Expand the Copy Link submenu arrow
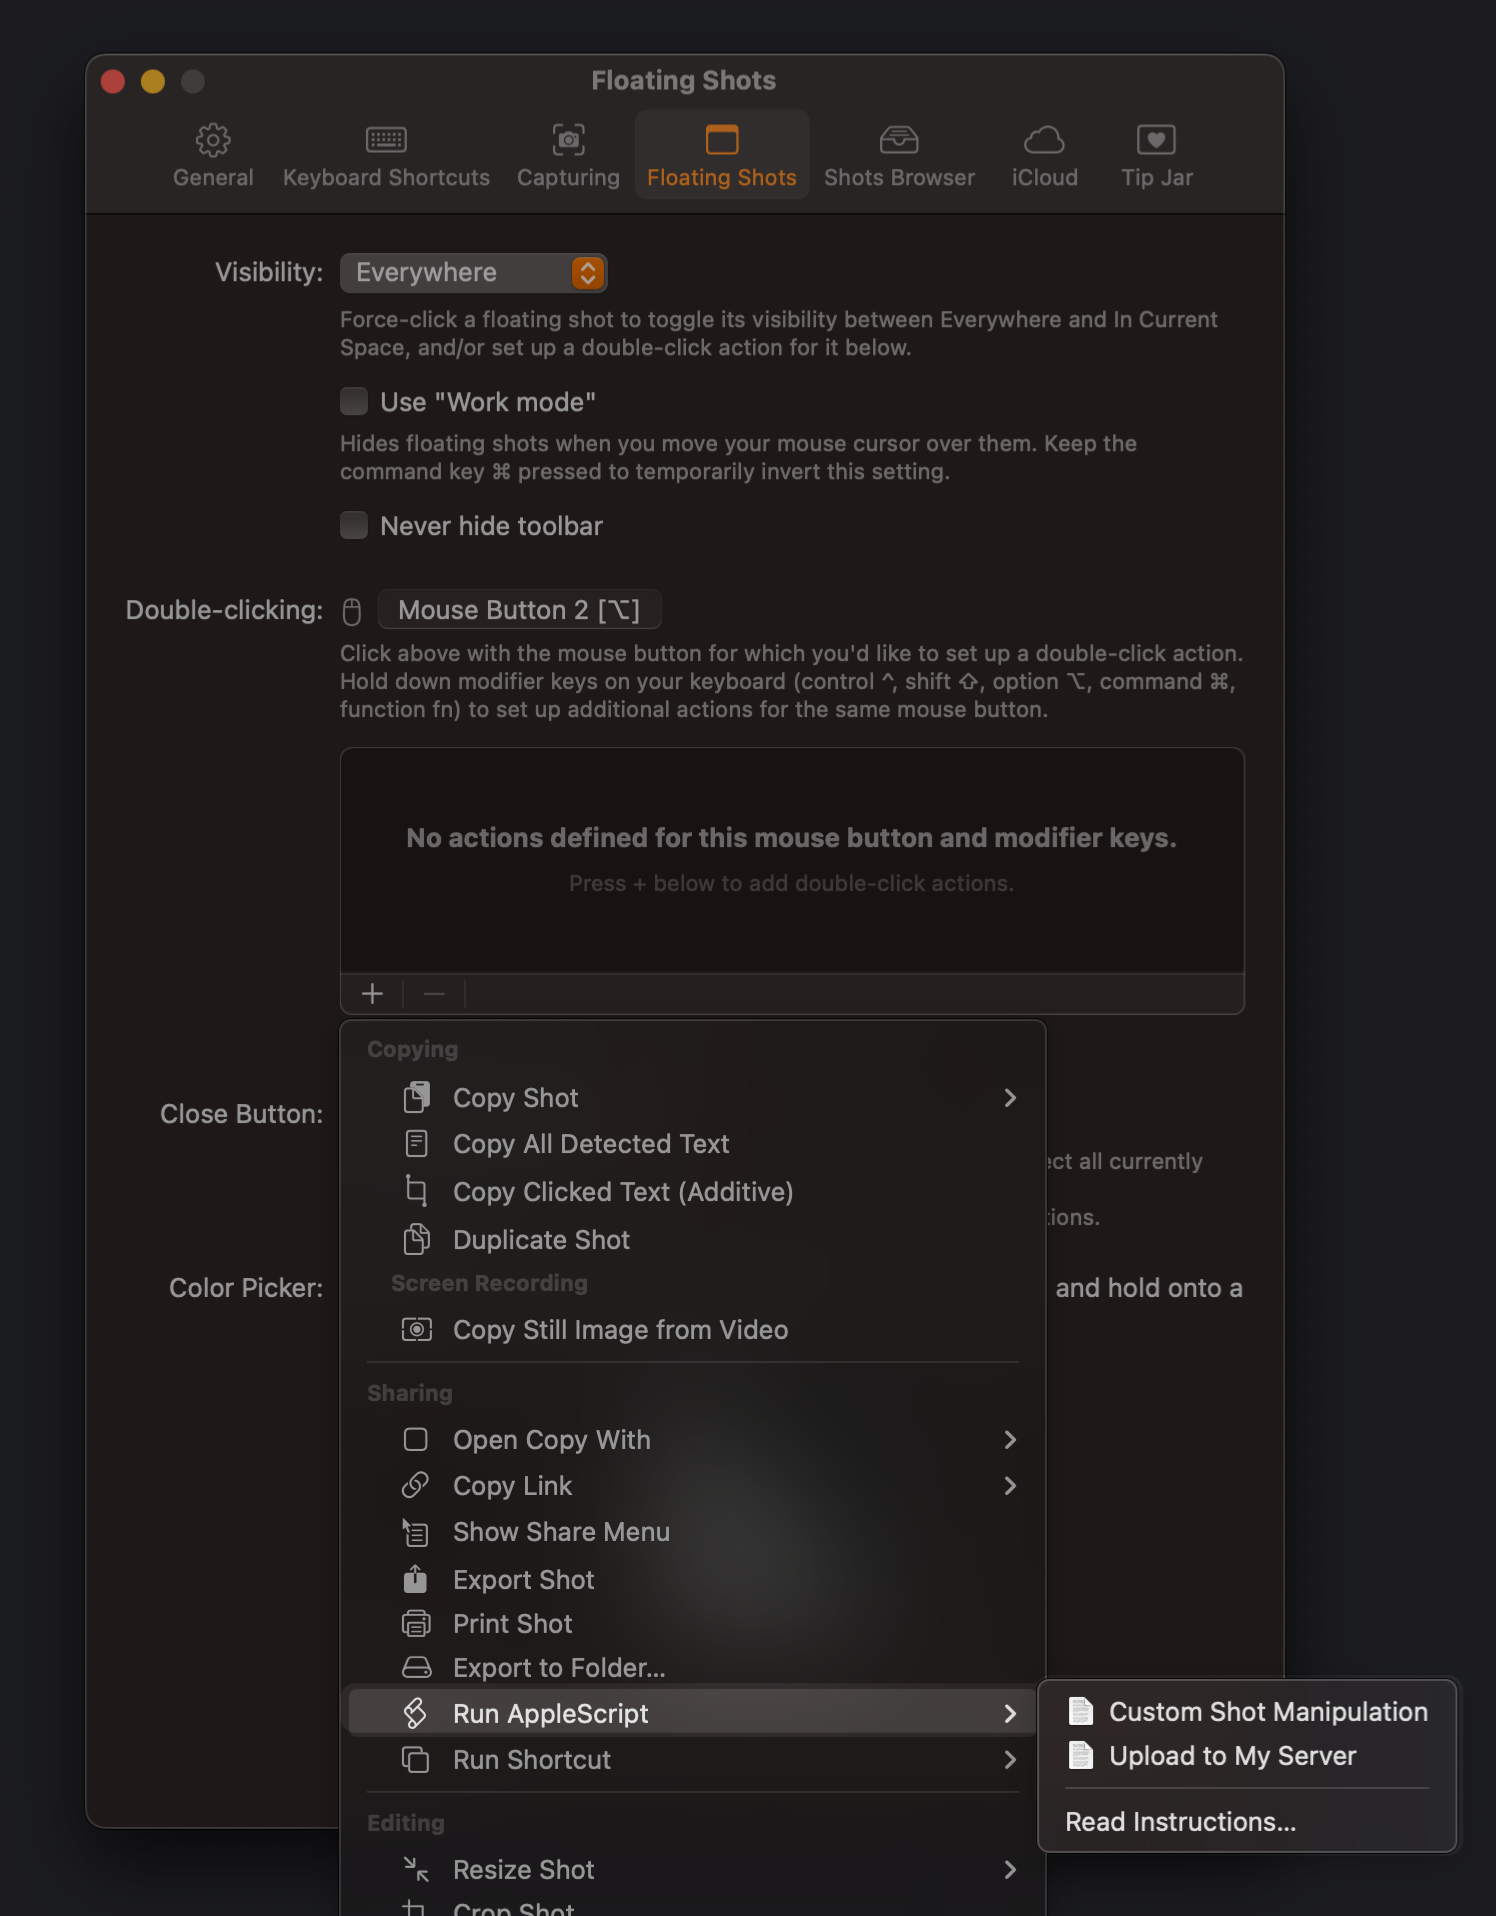 click(x=1010, y=1485)
